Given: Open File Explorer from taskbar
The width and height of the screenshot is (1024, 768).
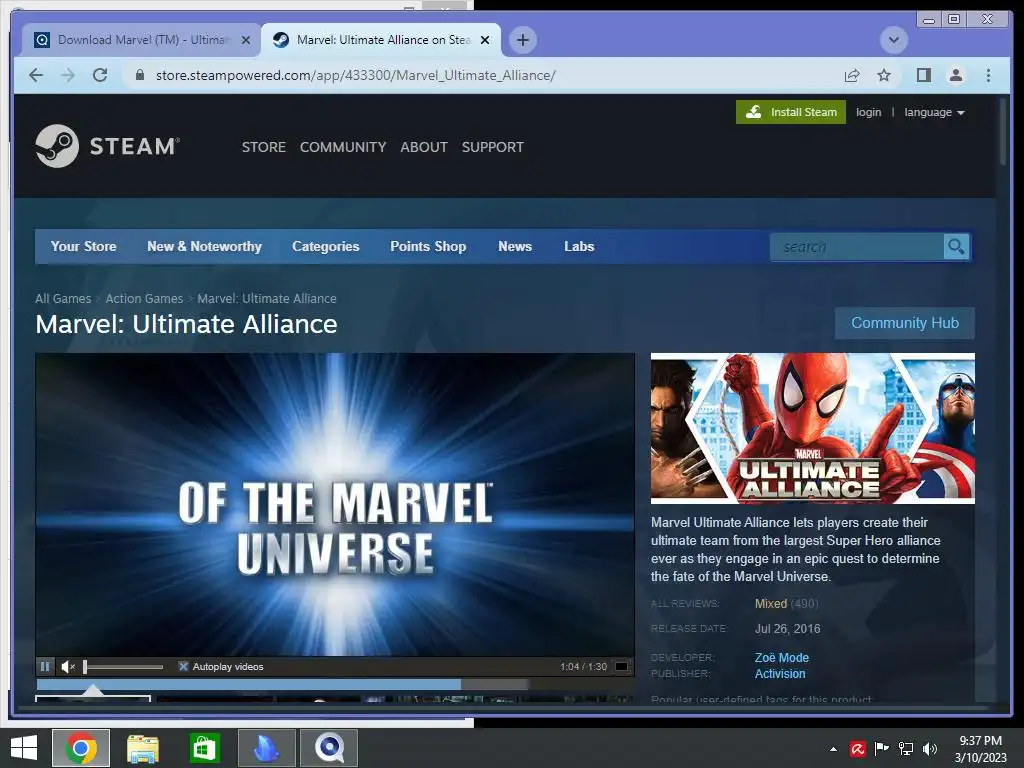Looking at the screenshot, I should 142,748.
